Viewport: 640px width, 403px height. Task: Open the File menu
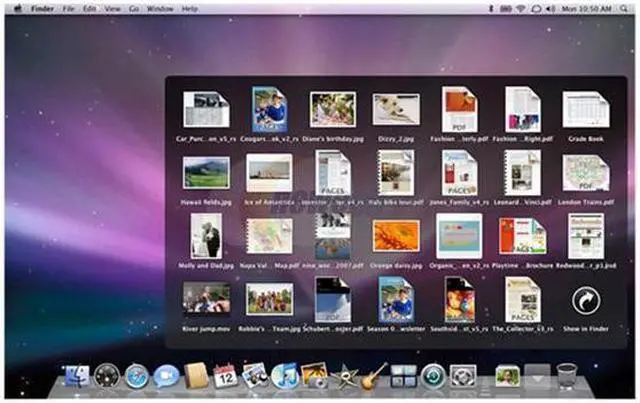pyautogui.click(x=68, y=9)
